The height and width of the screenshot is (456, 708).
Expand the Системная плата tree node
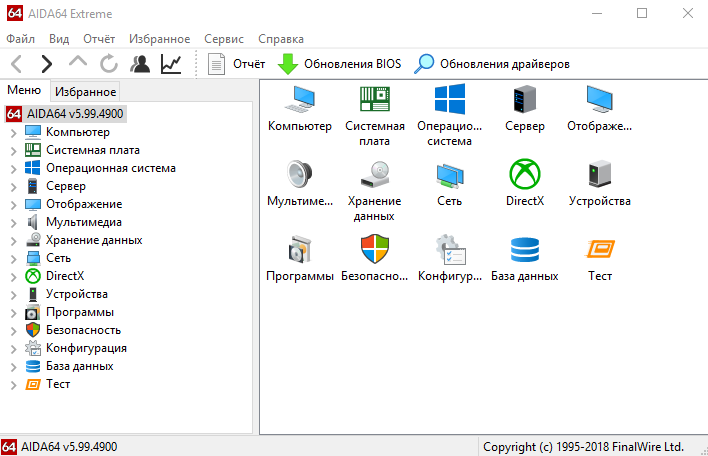(x=14, y=151)
